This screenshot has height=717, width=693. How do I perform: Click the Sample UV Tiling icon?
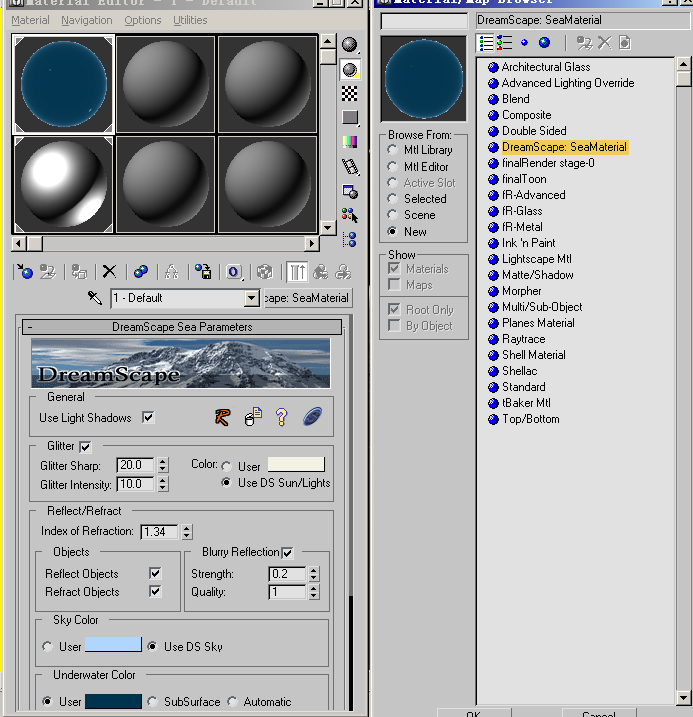pyautogui.click(x=350, y=118)
